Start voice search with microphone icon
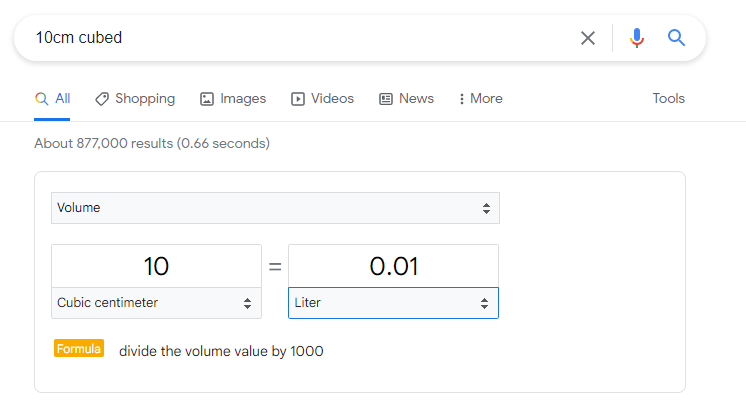Screen dimensions: 746x402 coord(637,38)
